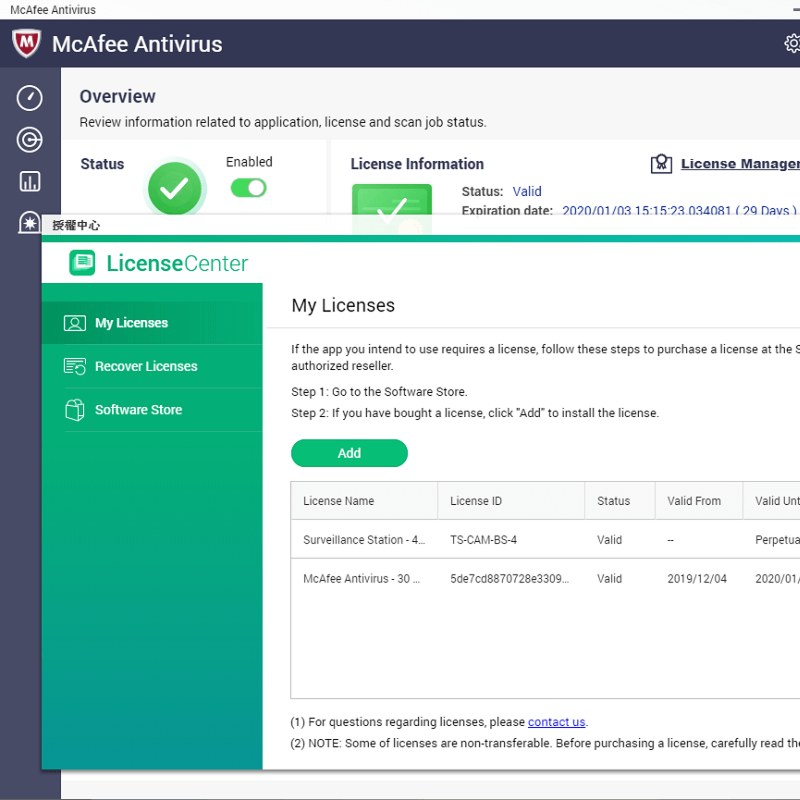Click the green status checkmark circle
Viewport: 800px width, 800px height.
click(x=175, y=188)
